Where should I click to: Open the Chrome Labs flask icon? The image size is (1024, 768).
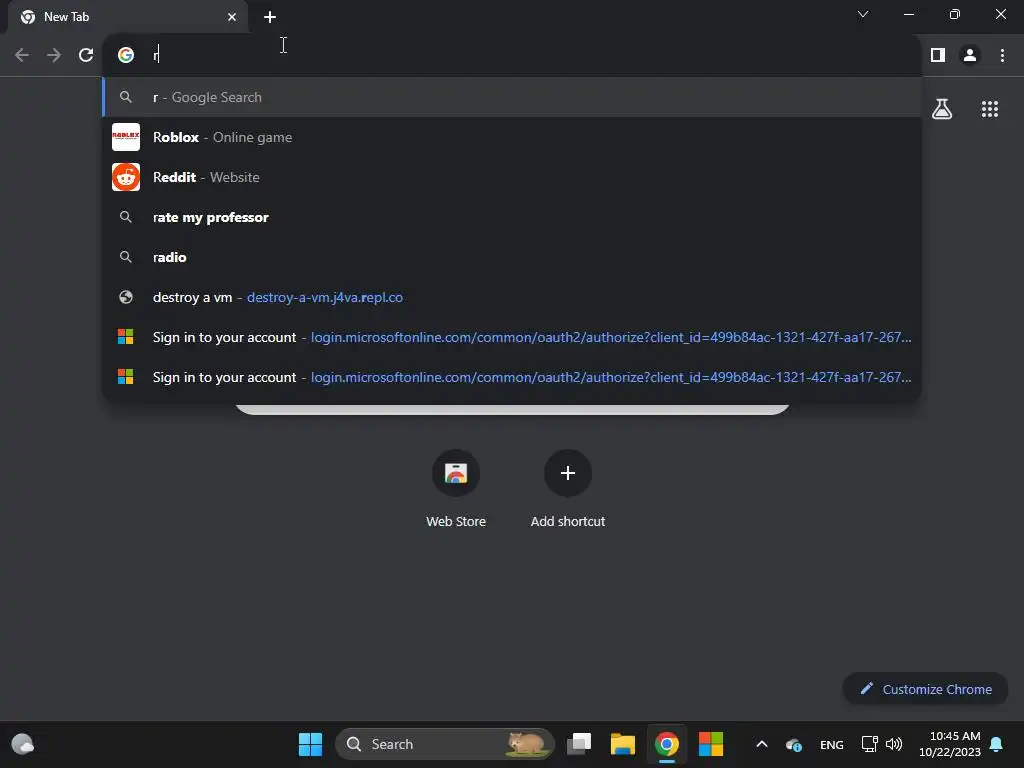click(x=942, y=109)
